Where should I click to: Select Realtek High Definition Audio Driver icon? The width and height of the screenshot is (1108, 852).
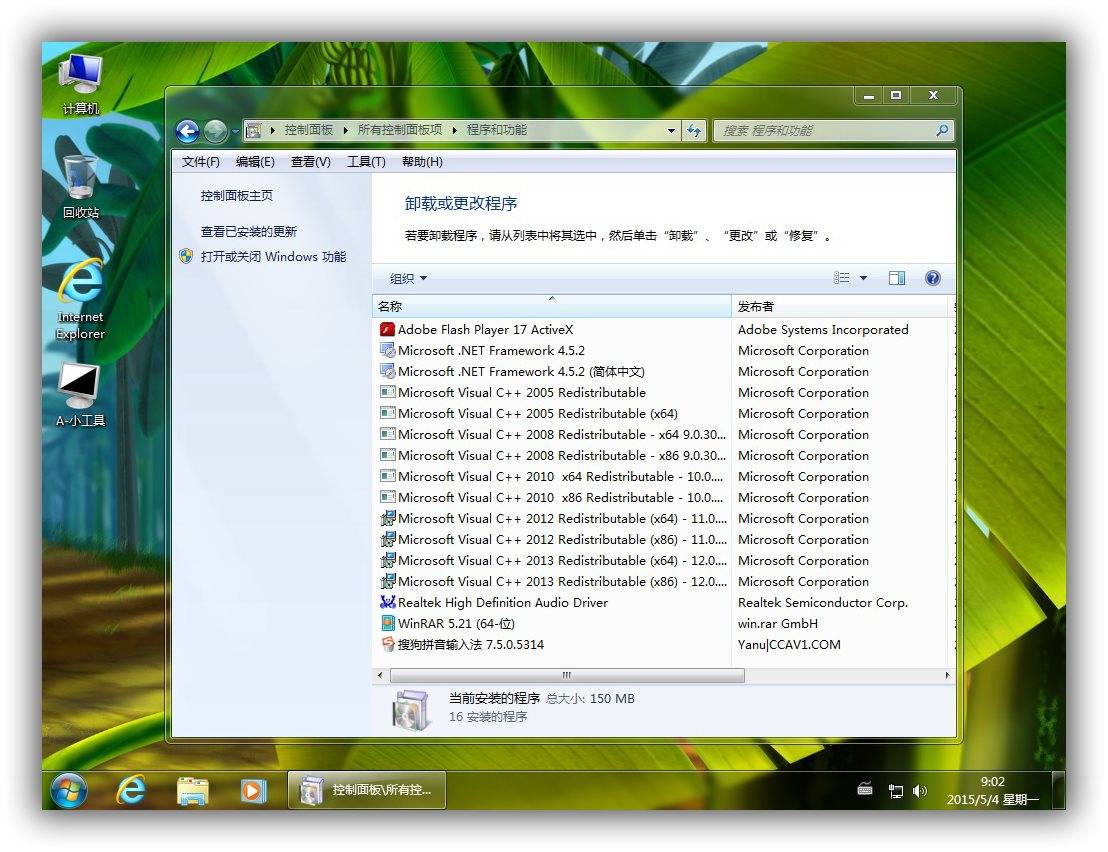tap(387, 603)
